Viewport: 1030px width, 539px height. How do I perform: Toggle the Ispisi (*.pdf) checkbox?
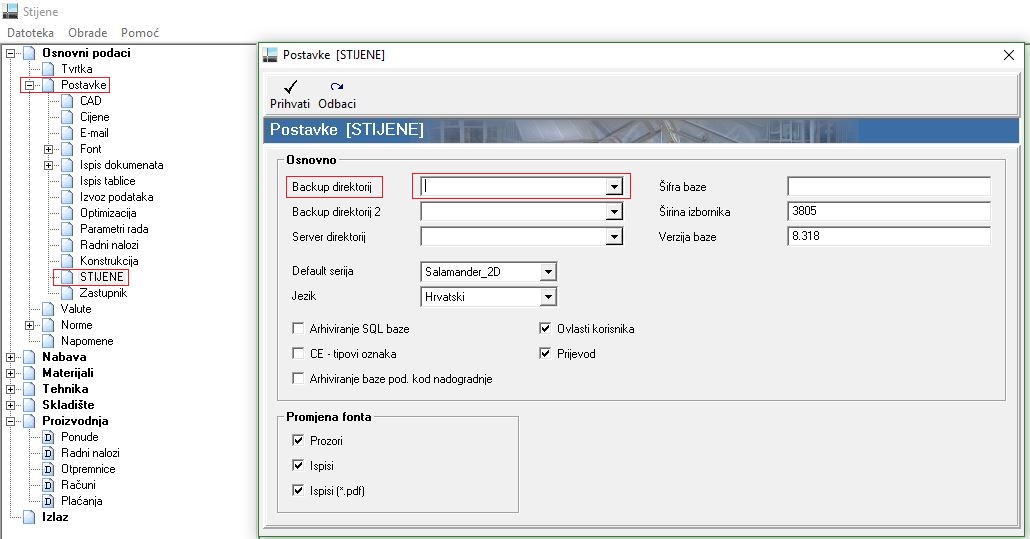pyautogui.click(x=298, y=490)
